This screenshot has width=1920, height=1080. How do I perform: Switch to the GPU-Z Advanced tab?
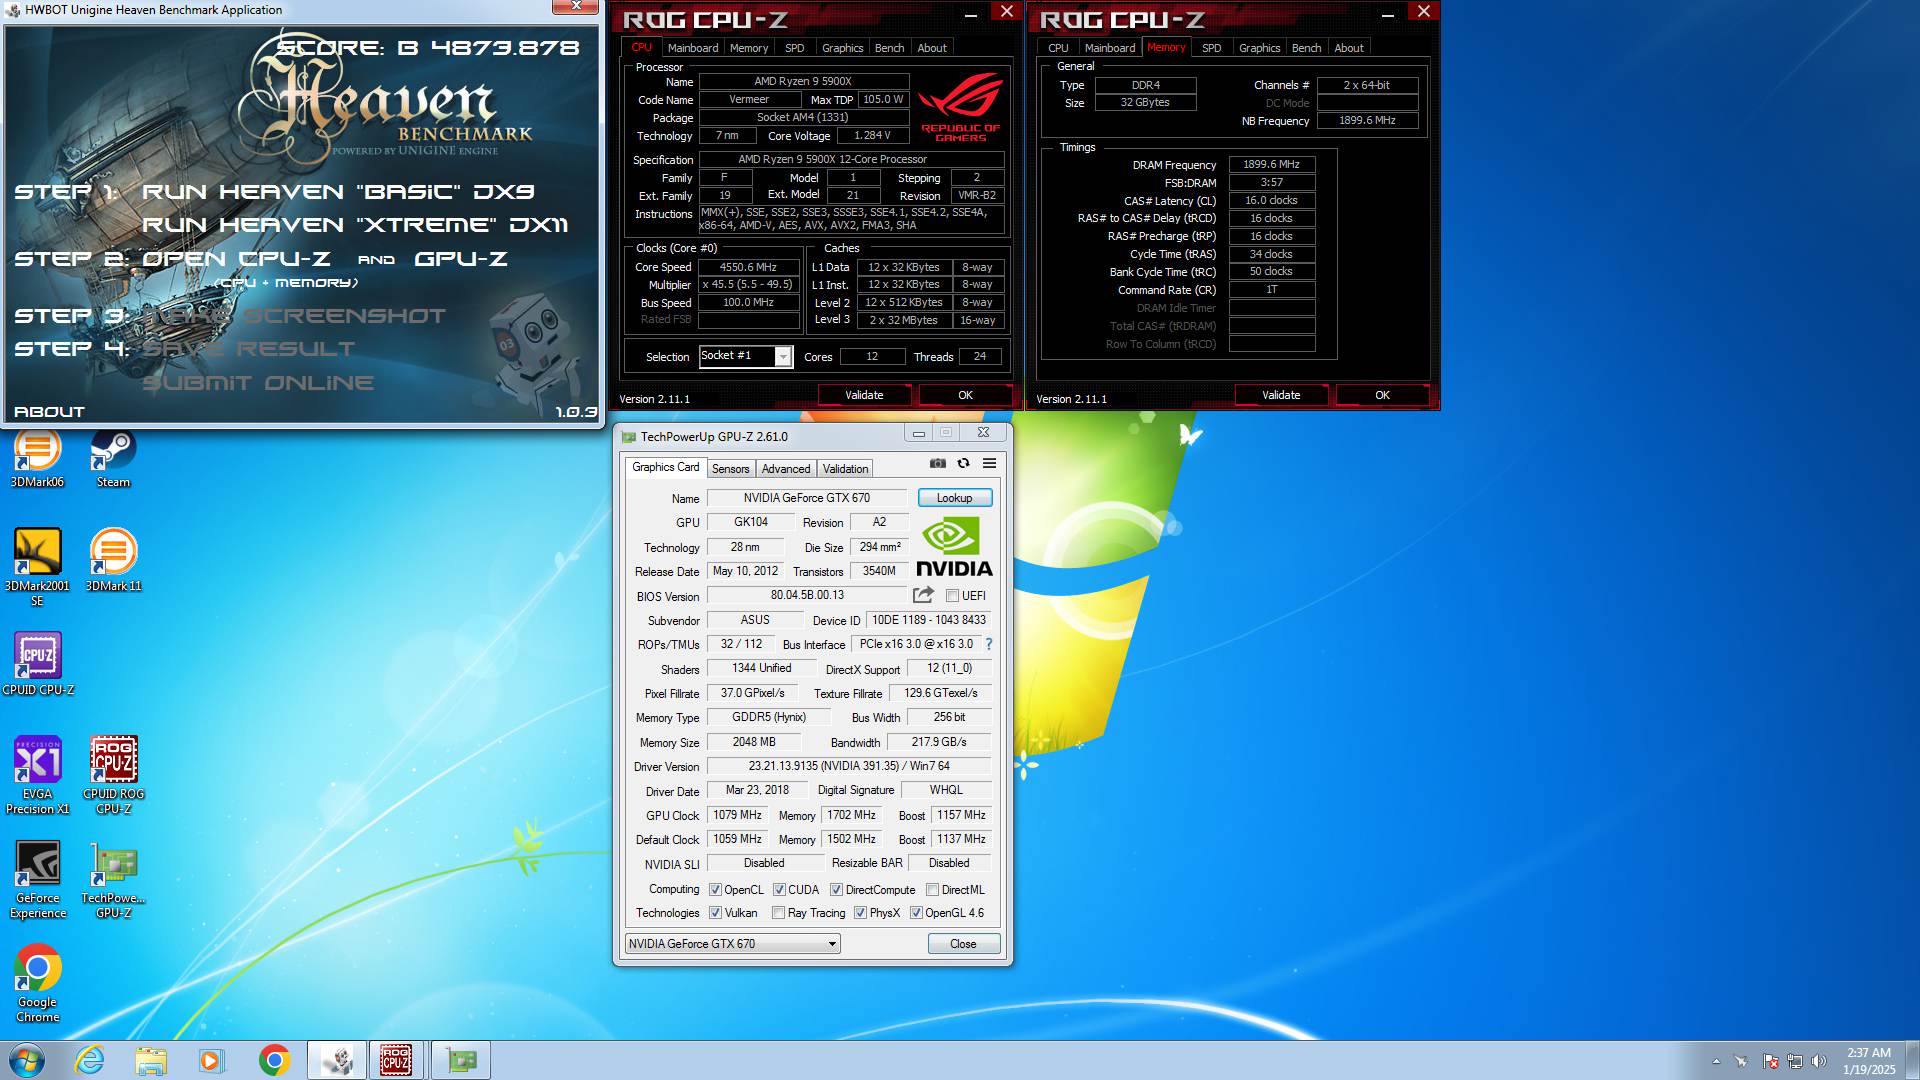tap(786, 469)
